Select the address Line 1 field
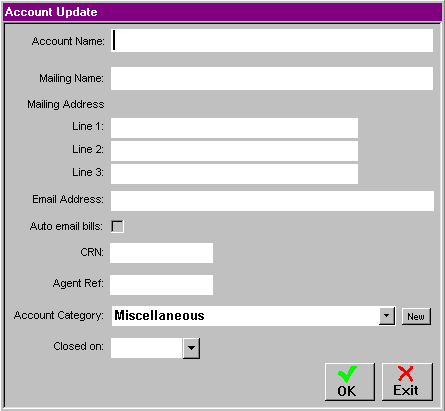The image size is (445, 411). 234,128
